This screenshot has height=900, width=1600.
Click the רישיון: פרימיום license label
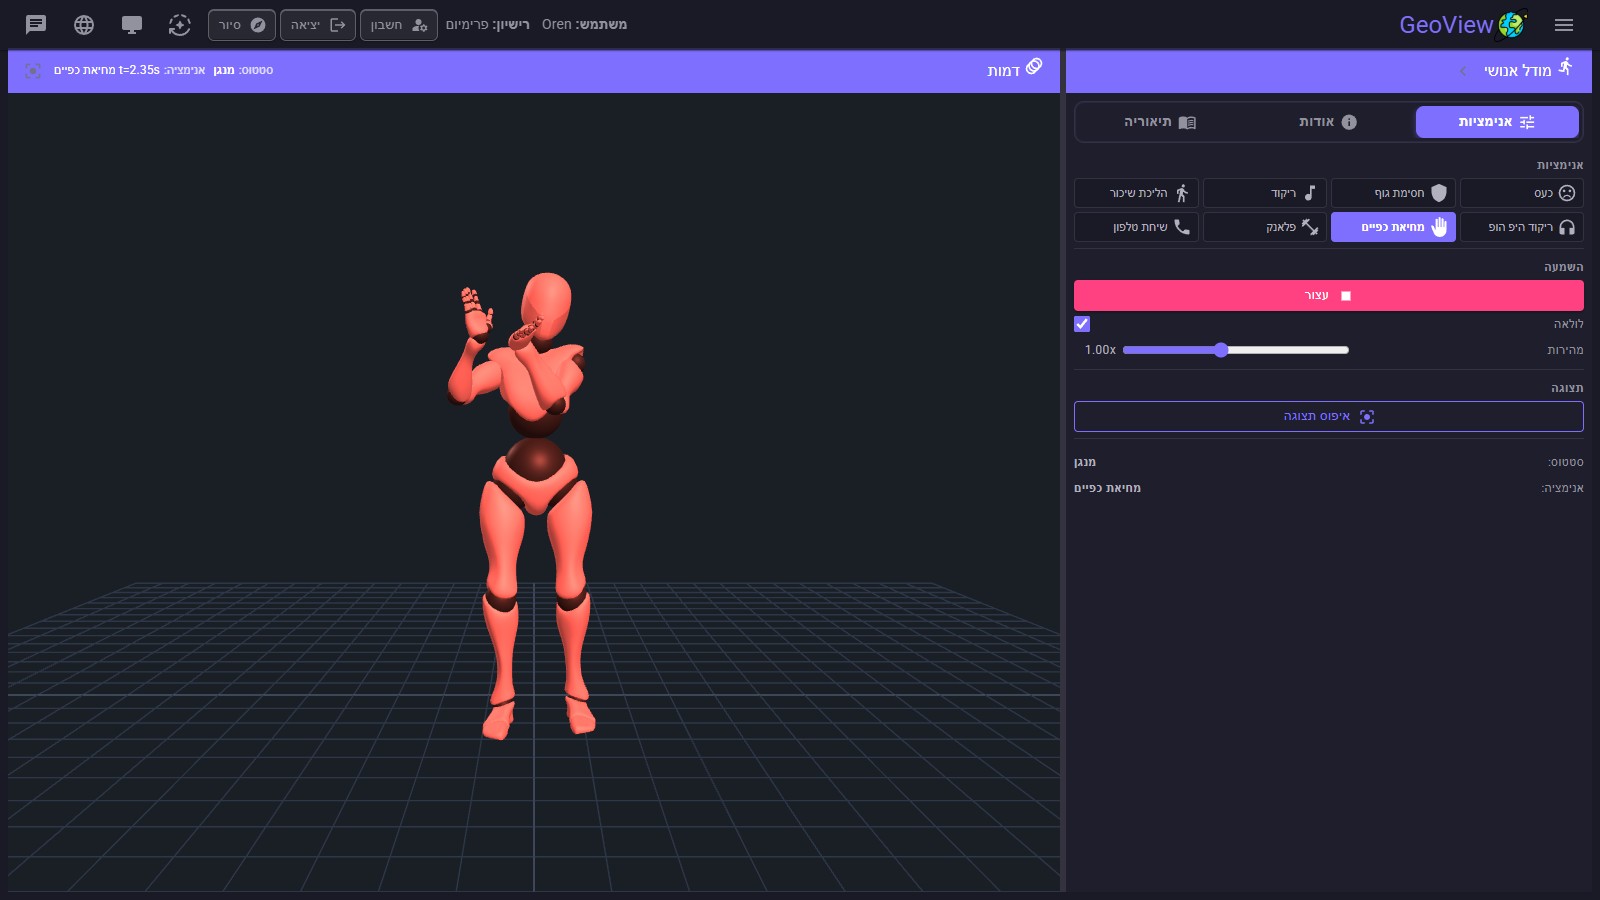(x=488, y=25)
